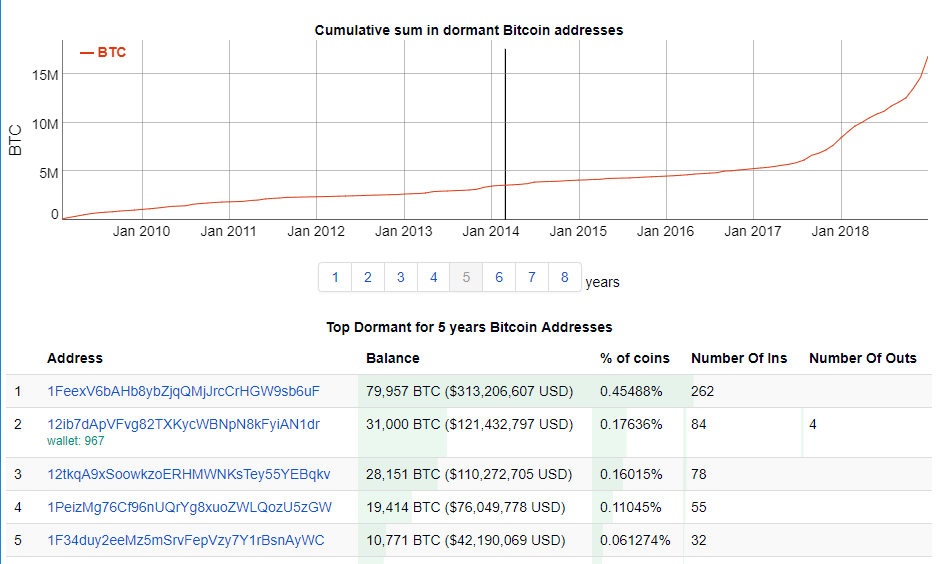
Task: Click the 32 number of ins cell
Action: coord(699,540)
